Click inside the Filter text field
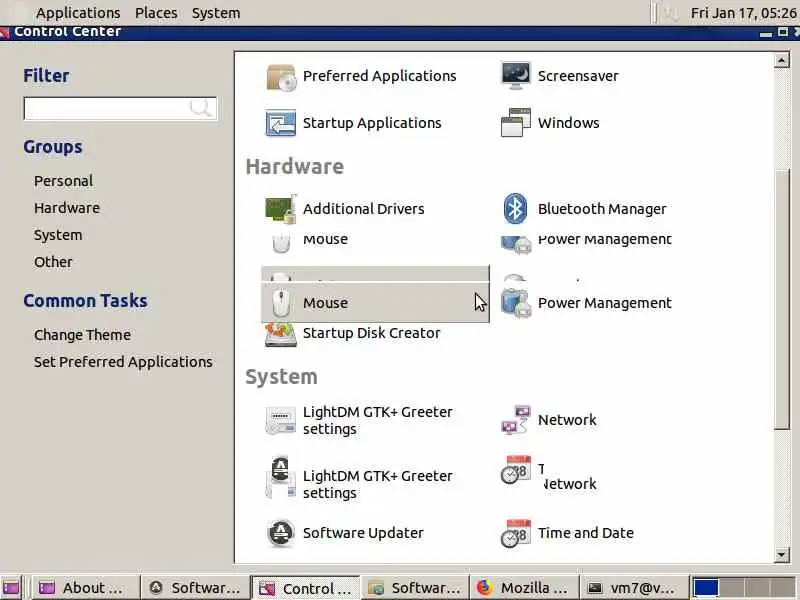The width and height of the screenshot is (800, 600). click(120, 108)
